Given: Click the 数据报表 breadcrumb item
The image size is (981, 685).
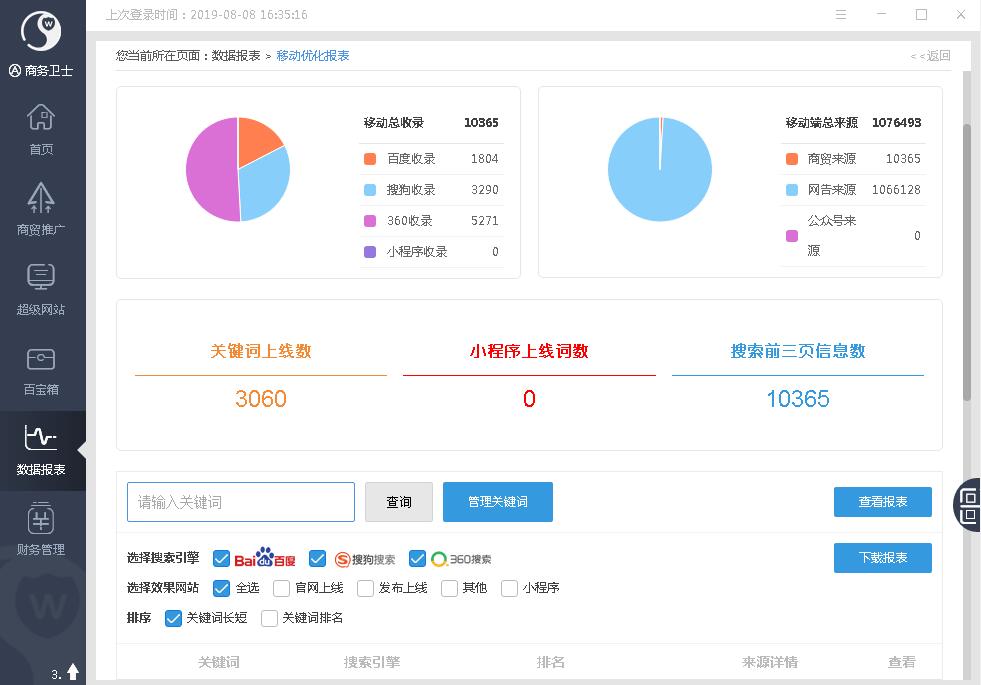Looking at the screenshot, I should [x=236, y=56].
